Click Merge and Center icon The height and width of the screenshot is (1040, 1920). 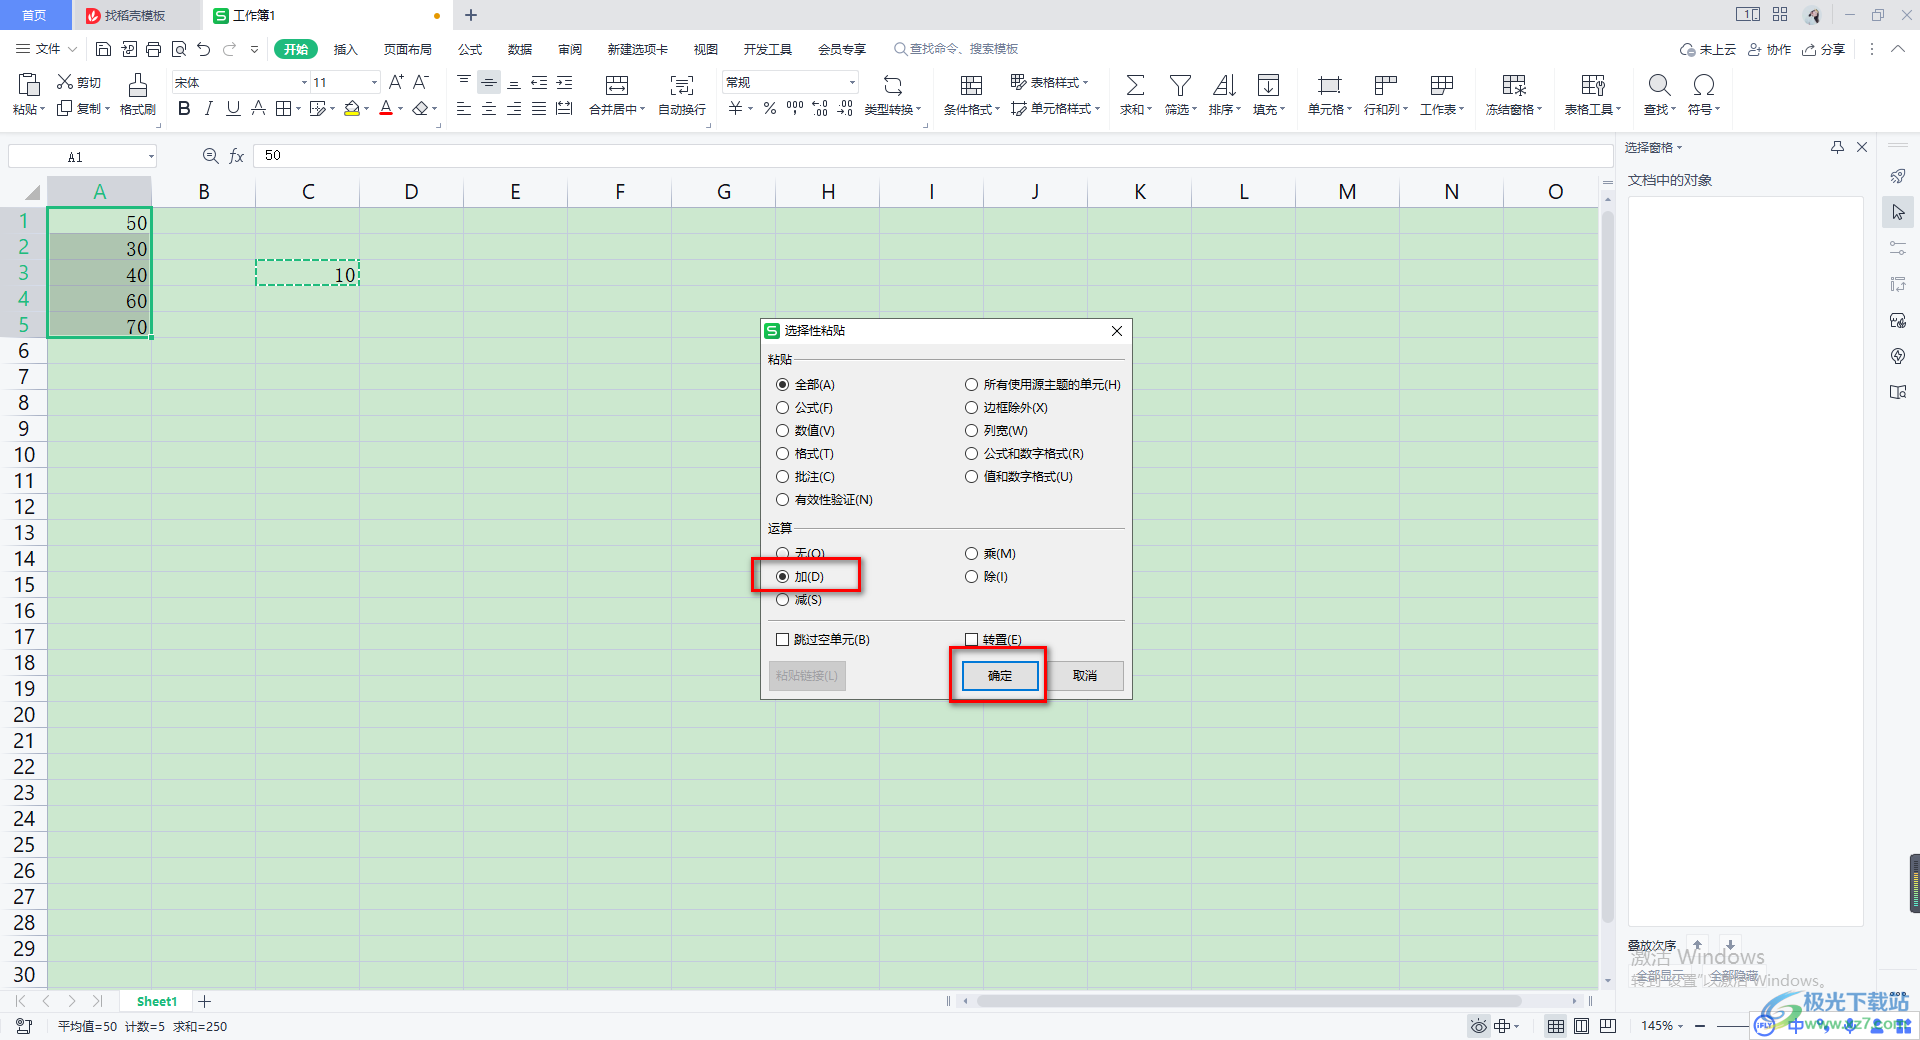coord(617,85)
